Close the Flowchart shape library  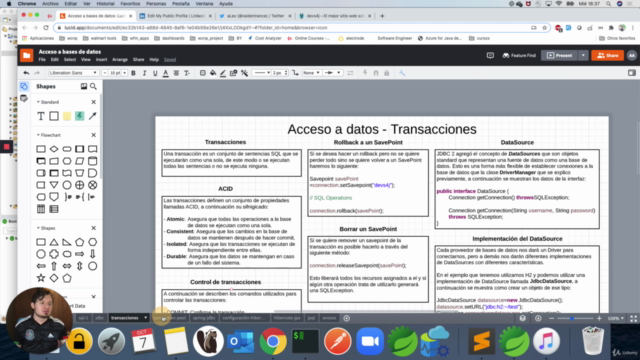[x=93, y=135]
